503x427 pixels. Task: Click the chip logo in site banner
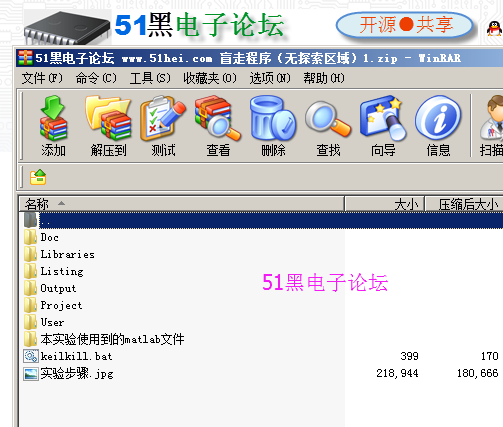[x=67, y=28]
